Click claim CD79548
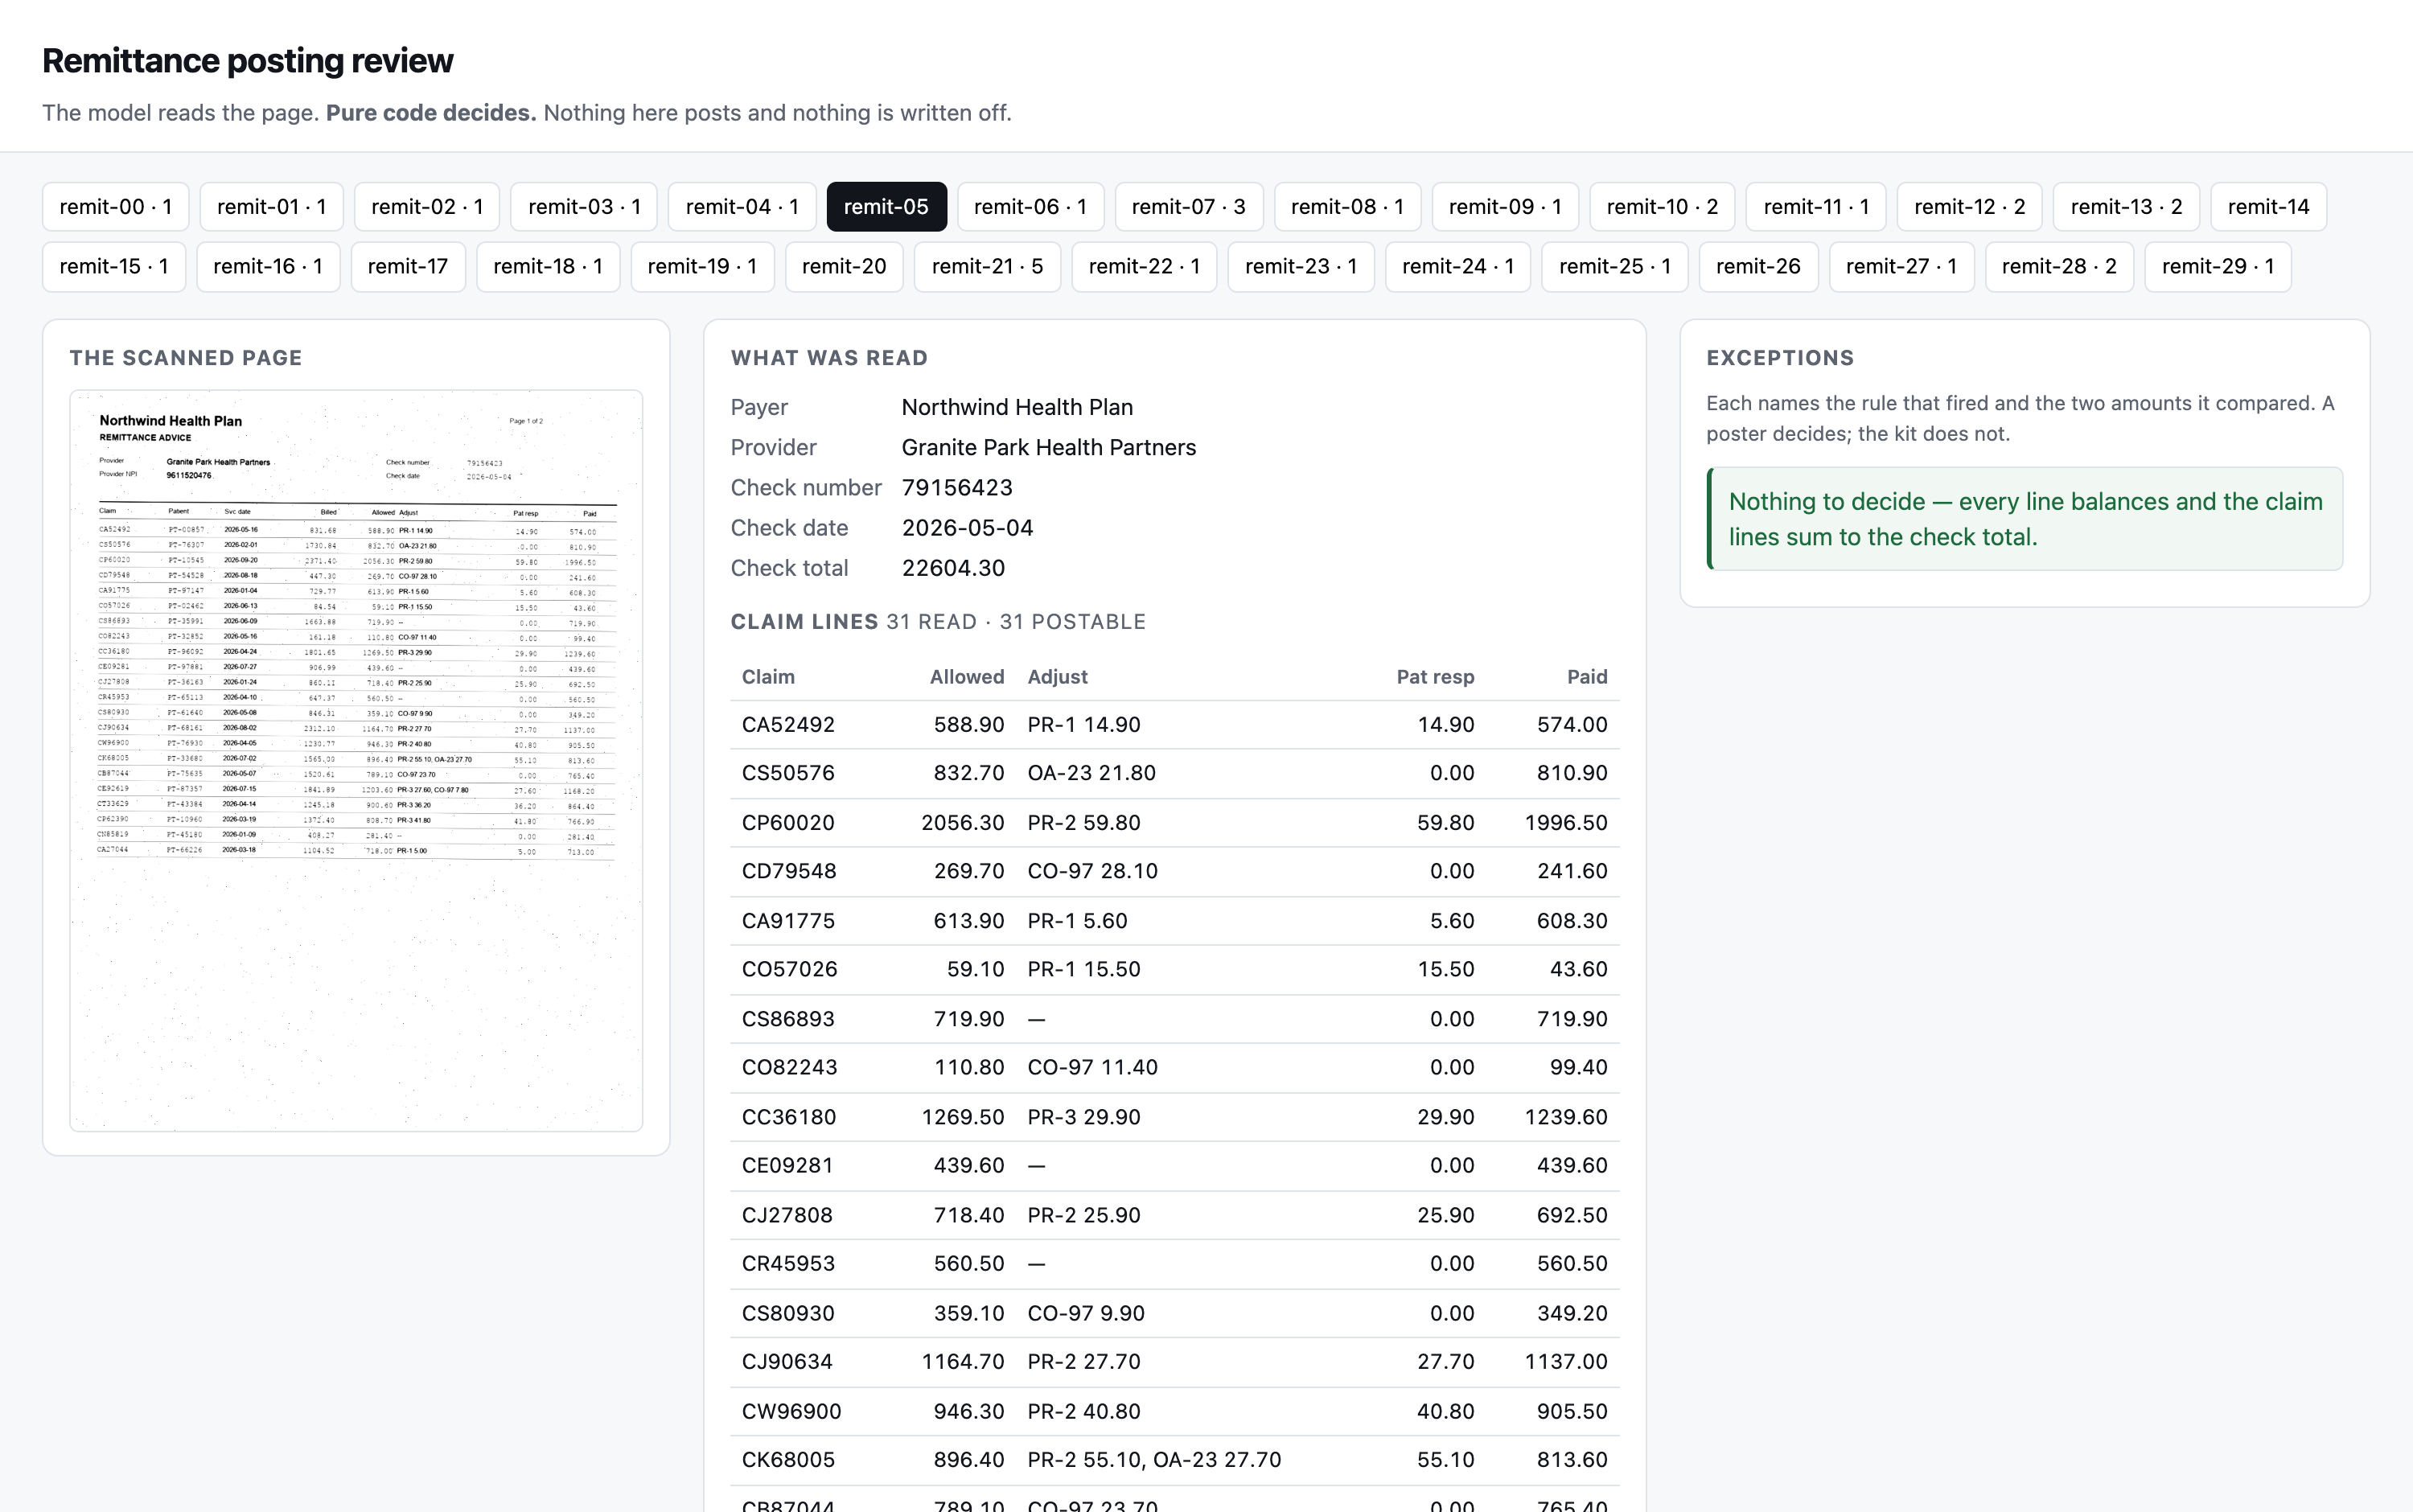The image size is (2413, 1512). click(789, 871)
